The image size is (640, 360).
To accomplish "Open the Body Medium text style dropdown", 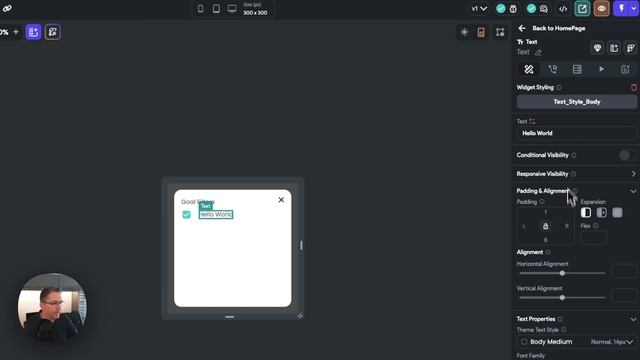I will click(576, 342).
